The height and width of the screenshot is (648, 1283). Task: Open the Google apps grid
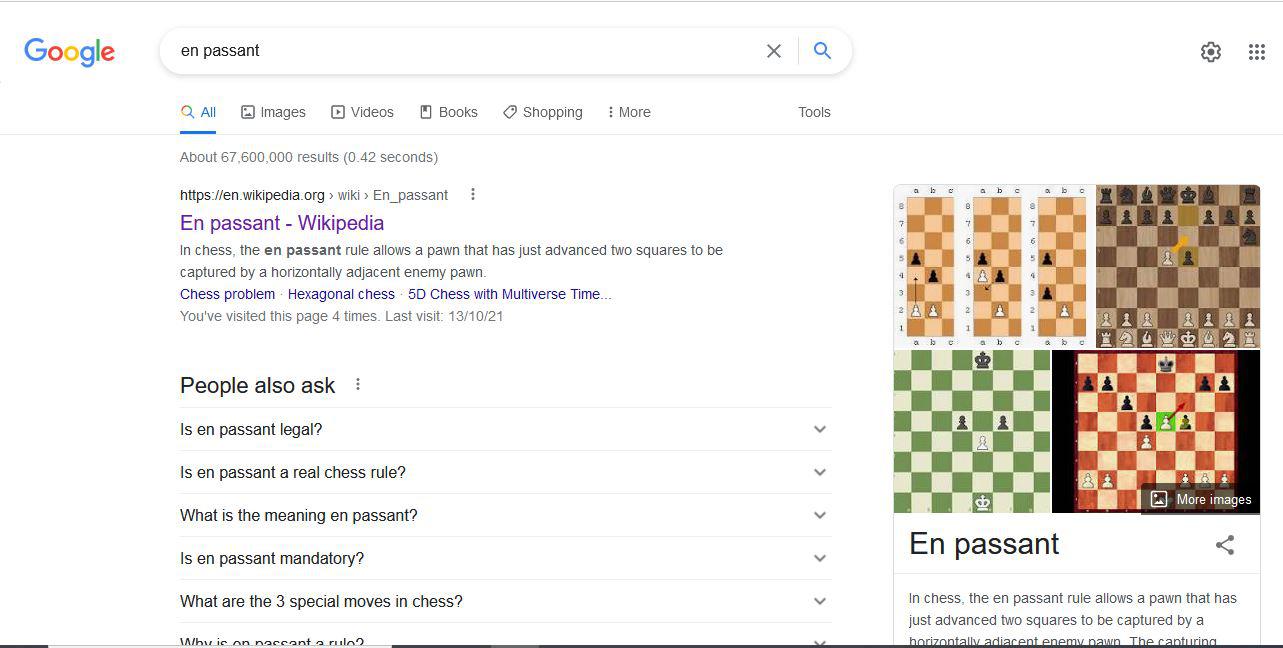[1257, 52]
